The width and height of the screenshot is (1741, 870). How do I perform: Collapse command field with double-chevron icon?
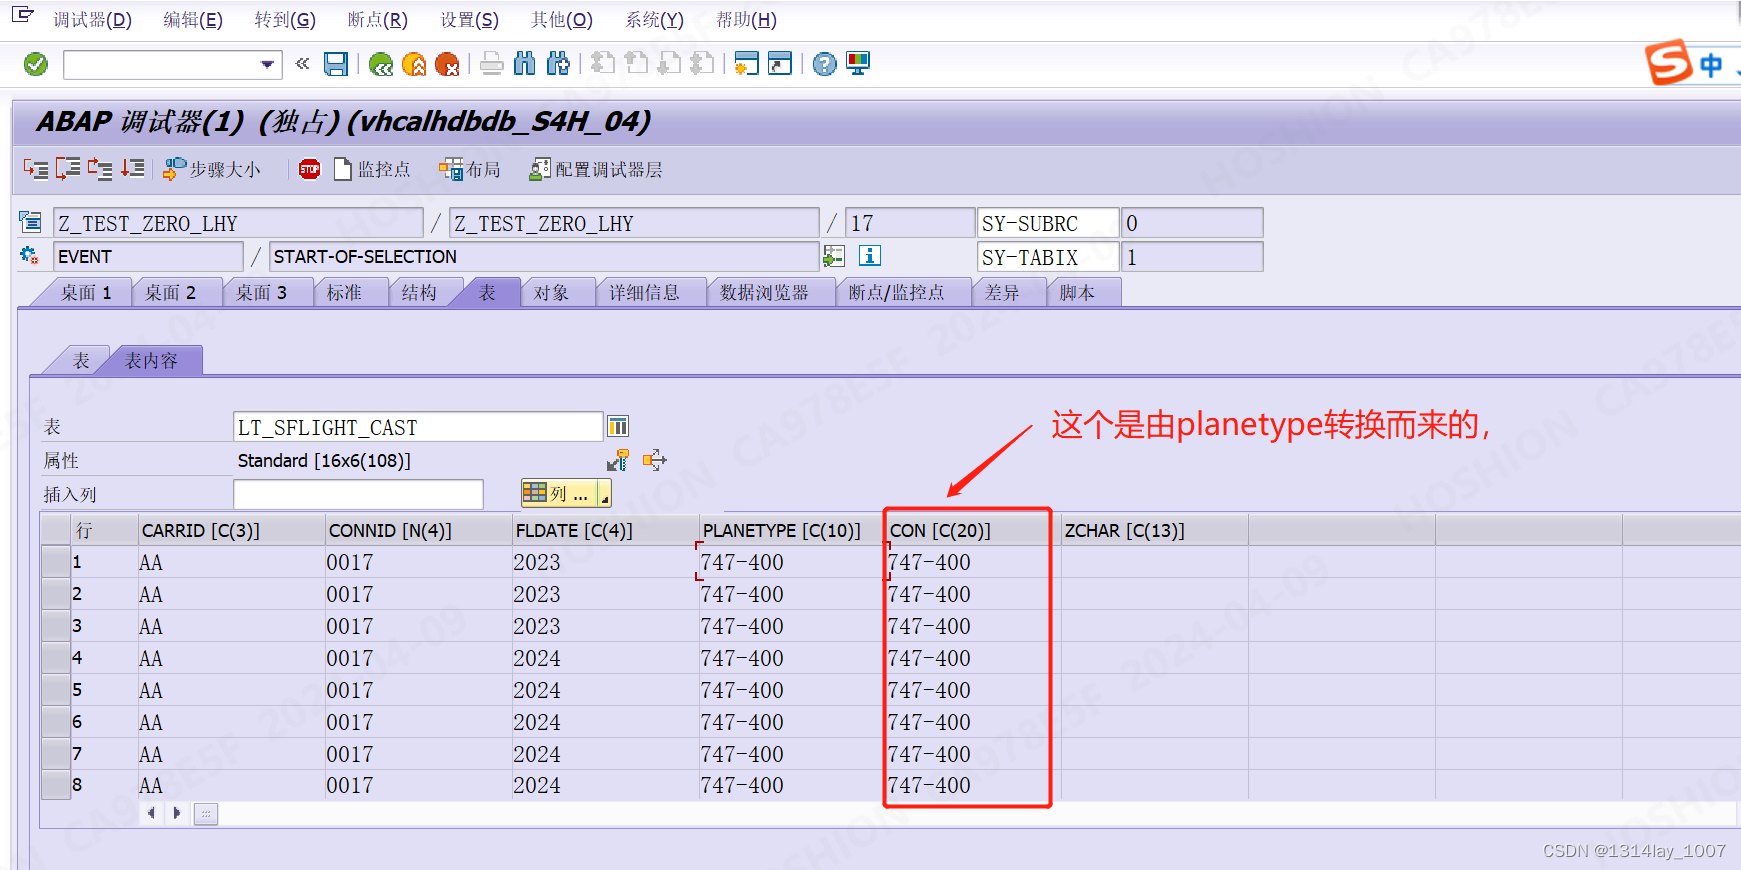pos(302,64)
